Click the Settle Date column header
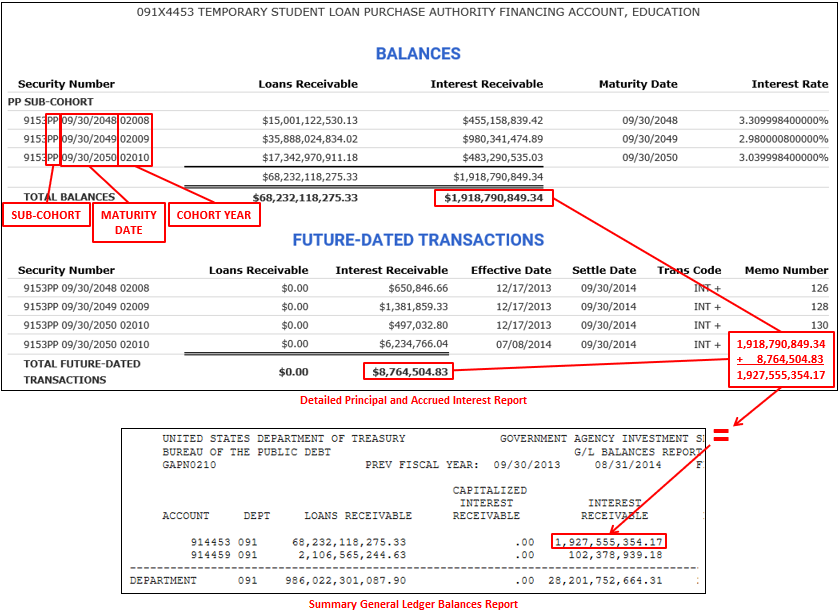Viewport: 839px width, 613px height. (x=604, y=270)
